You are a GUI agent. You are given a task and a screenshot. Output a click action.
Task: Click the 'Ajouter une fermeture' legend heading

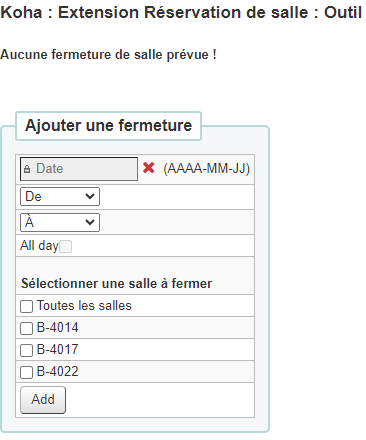(109, 126)
